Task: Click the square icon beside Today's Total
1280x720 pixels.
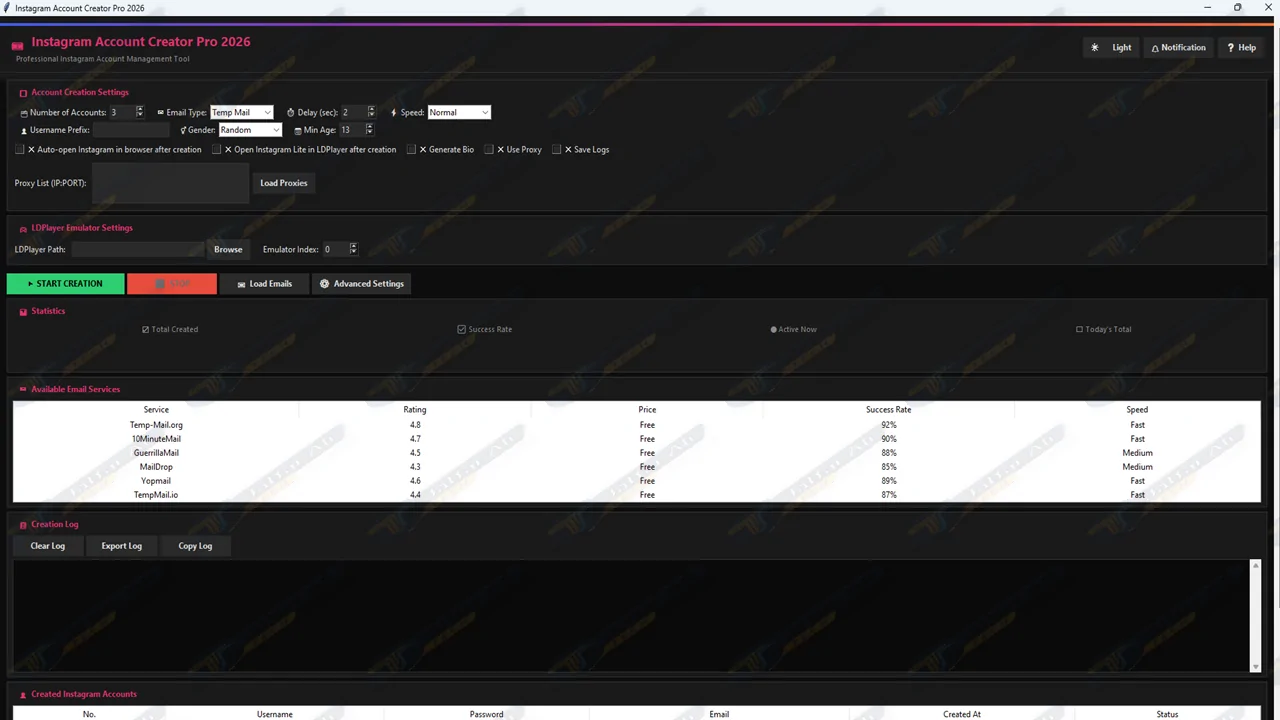Action: (x=1079, y=329)
